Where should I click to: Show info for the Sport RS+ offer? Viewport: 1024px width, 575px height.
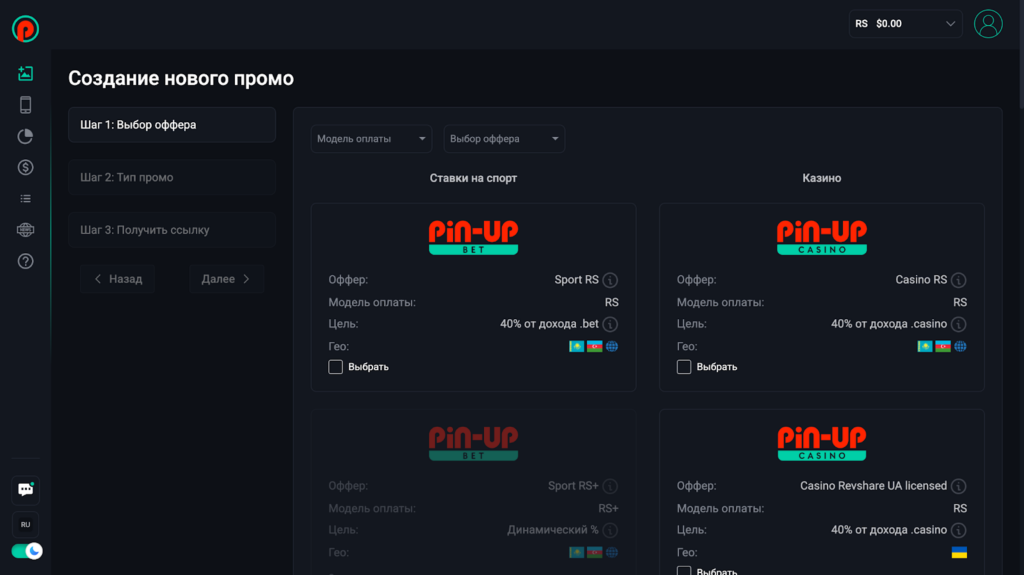coord(610,486)
